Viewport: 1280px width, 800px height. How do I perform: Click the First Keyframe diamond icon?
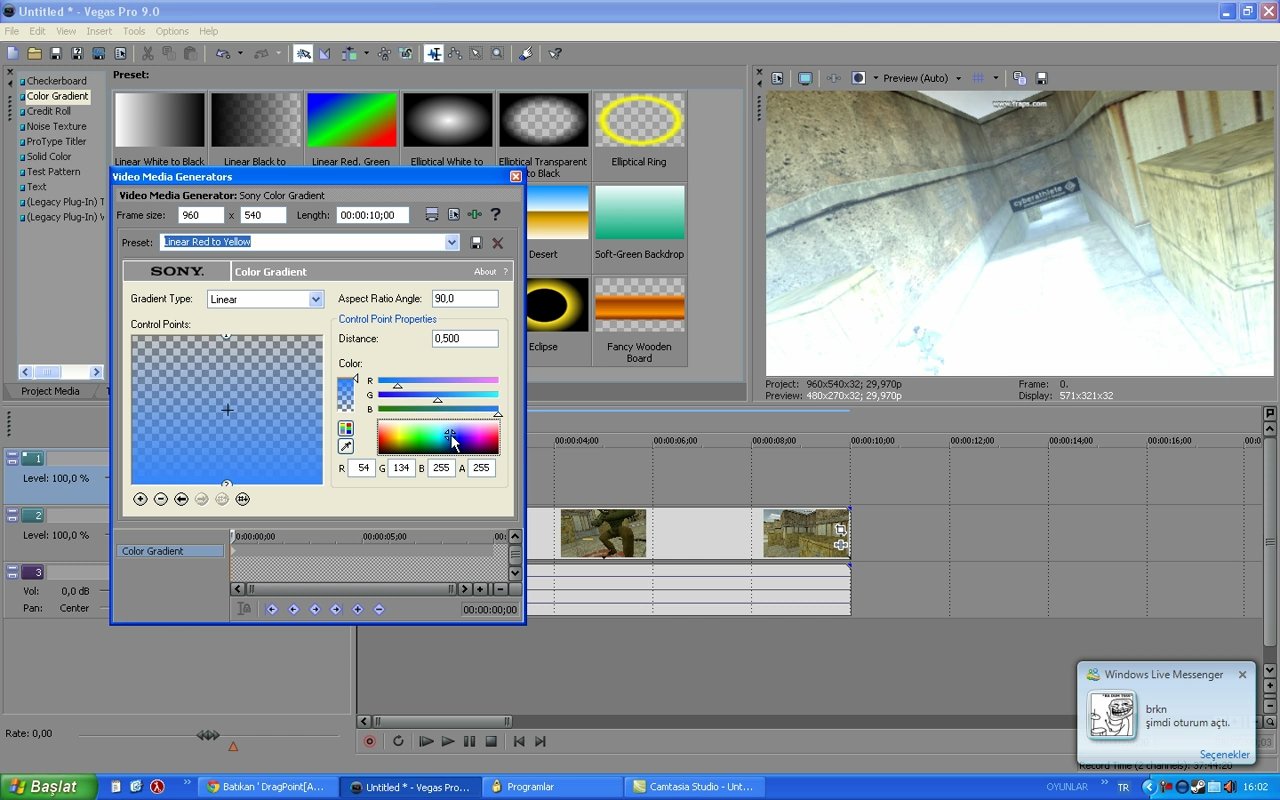[x=271, y=609]
